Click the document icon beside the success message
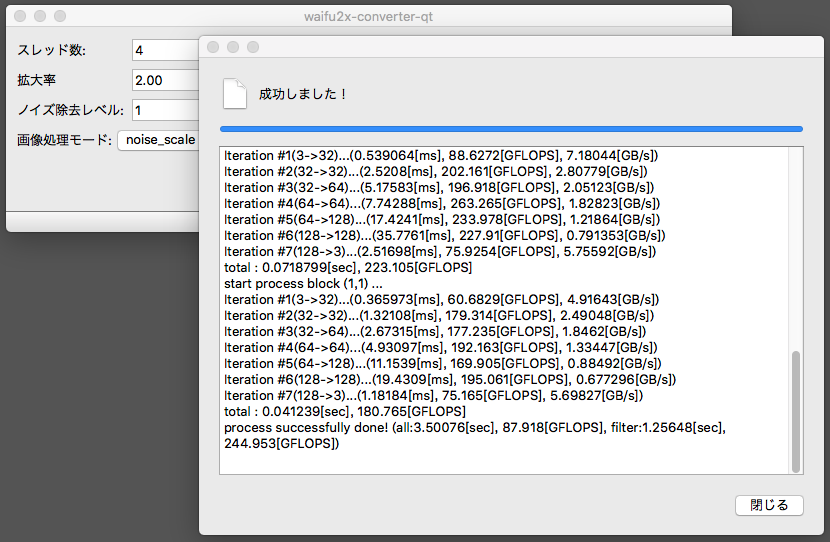This screenshot has height=542, width=830. (x=233, y=93)
